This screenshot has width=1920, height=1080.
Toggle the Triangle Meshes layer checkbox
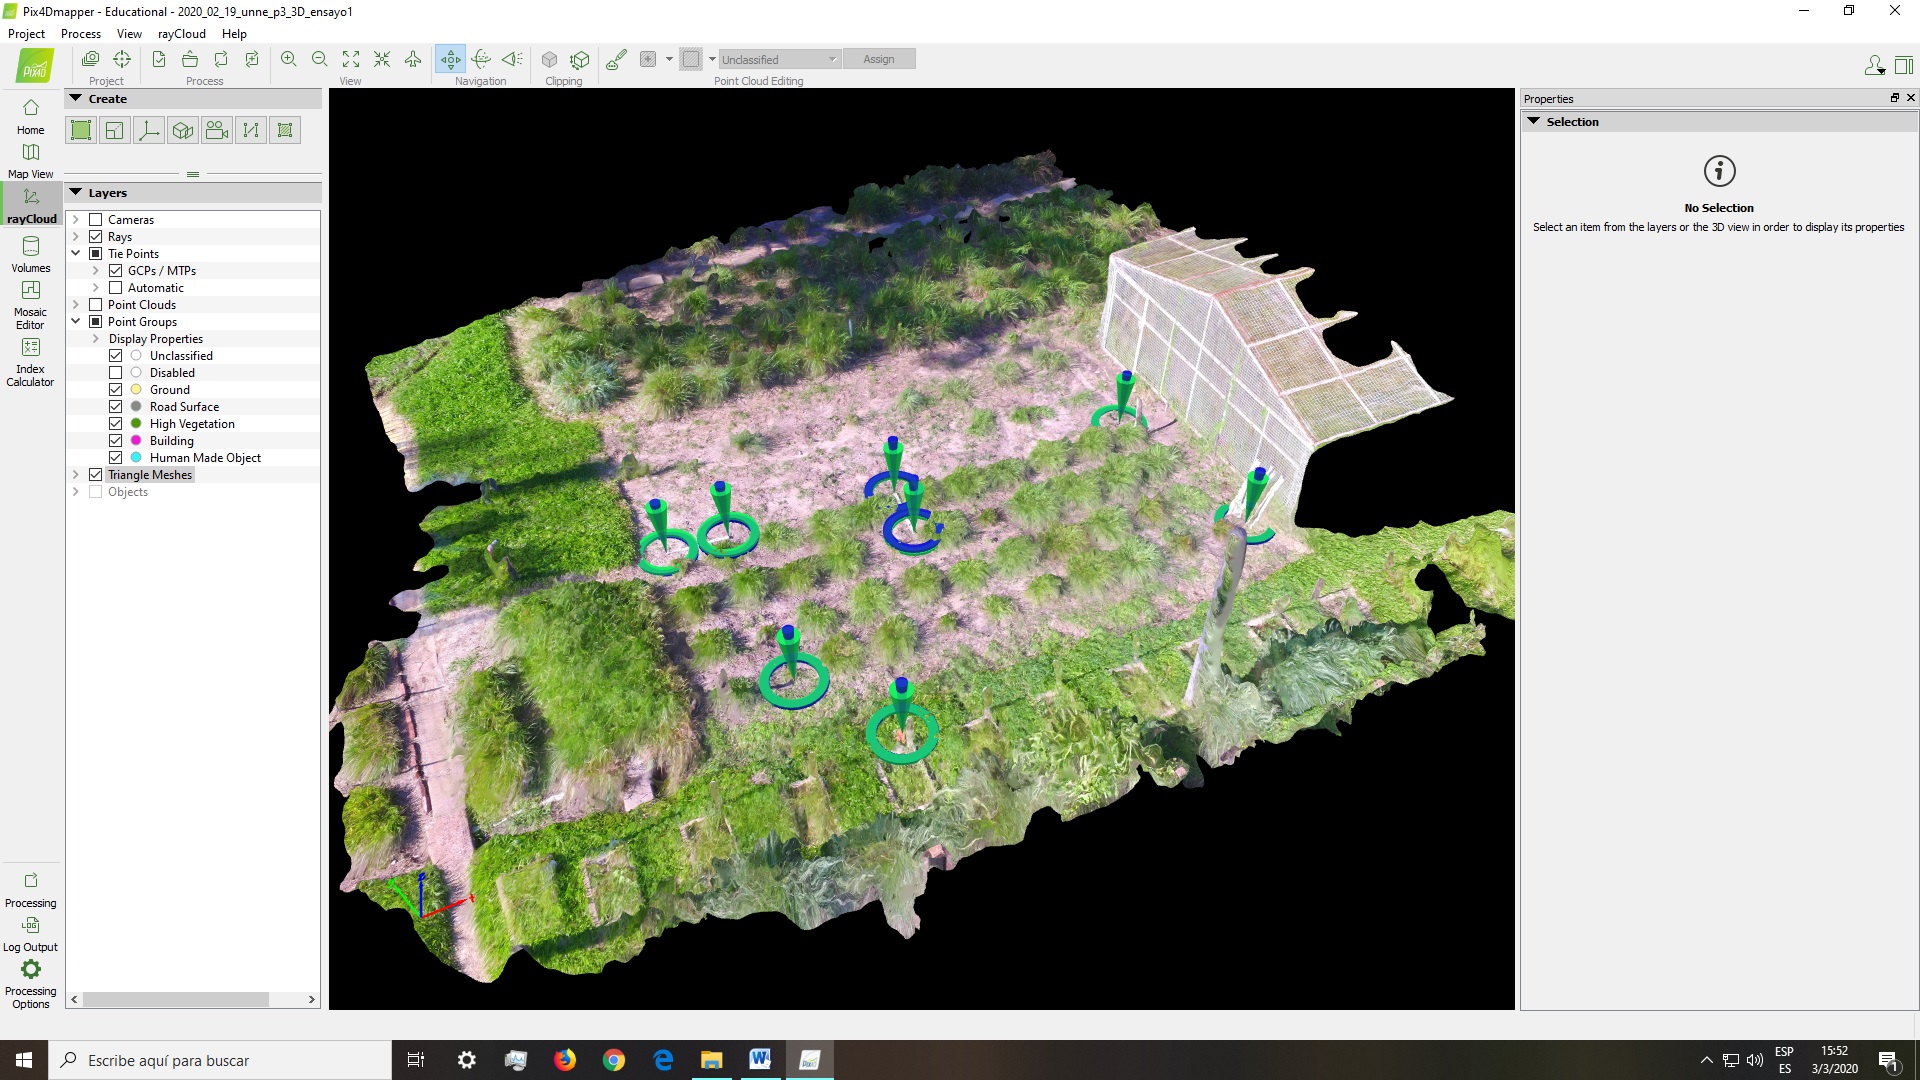pos(96,475)
